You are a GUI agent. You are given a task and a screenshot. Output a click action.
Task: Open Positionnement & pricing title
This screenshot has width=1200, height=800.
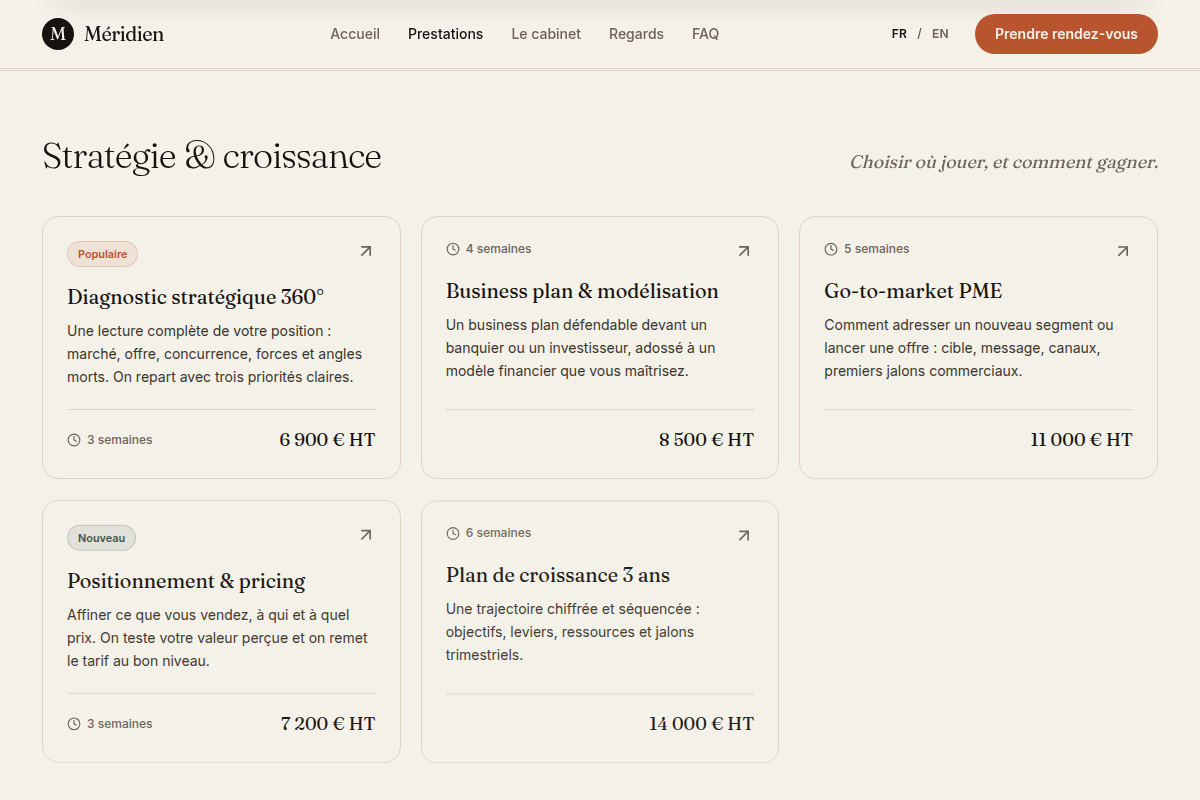pyautogui.click(x=186, y=581)
